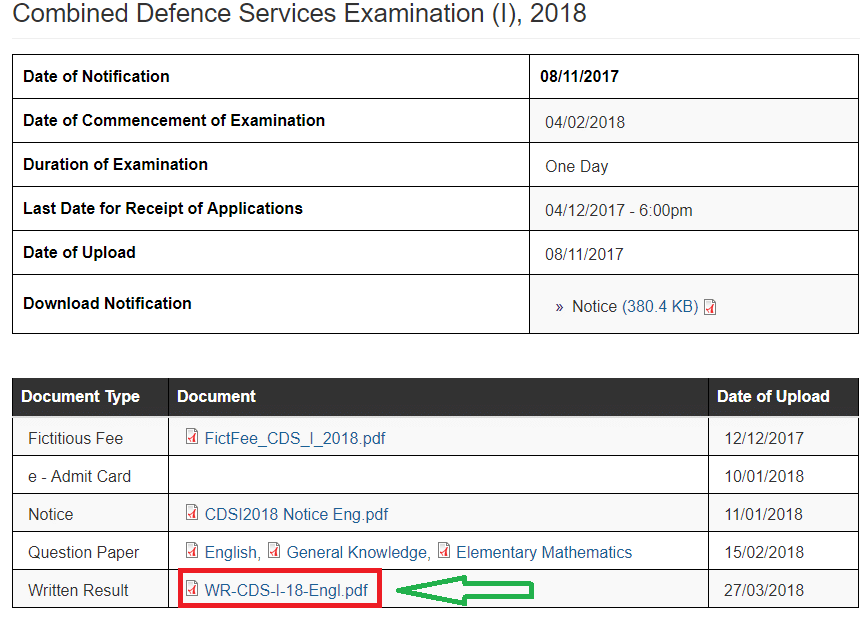Viewport: 866px width, 618px height.
Task: Click the PDF icon before the English question paper
Action: pyautogui.click(x=190, y=552)
